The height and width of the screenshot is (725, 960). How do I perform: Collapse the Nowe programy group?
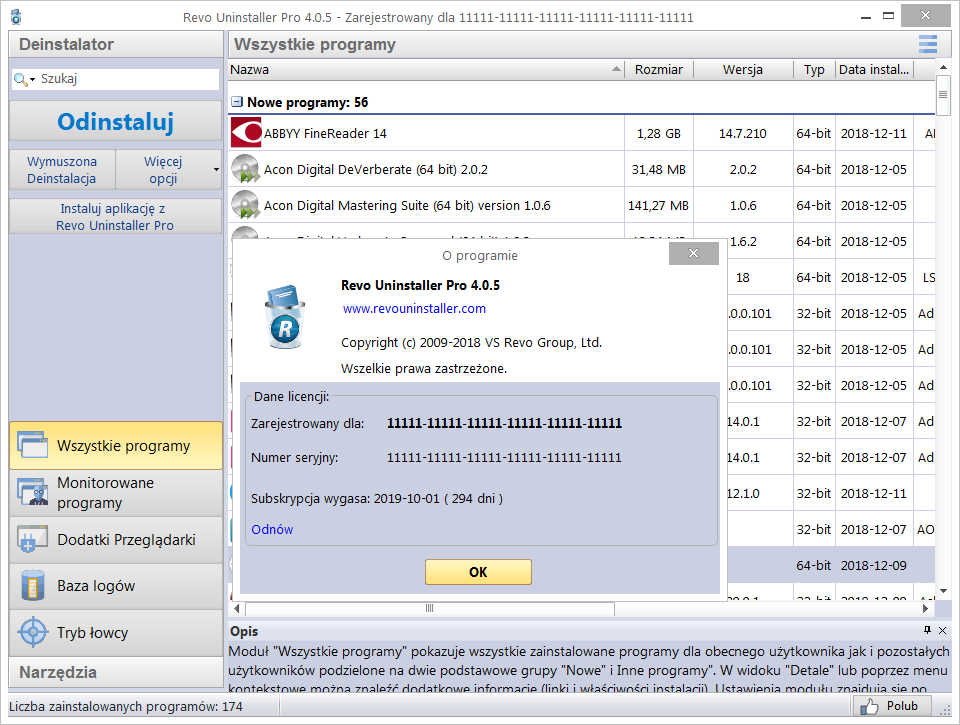coord(236,102)
